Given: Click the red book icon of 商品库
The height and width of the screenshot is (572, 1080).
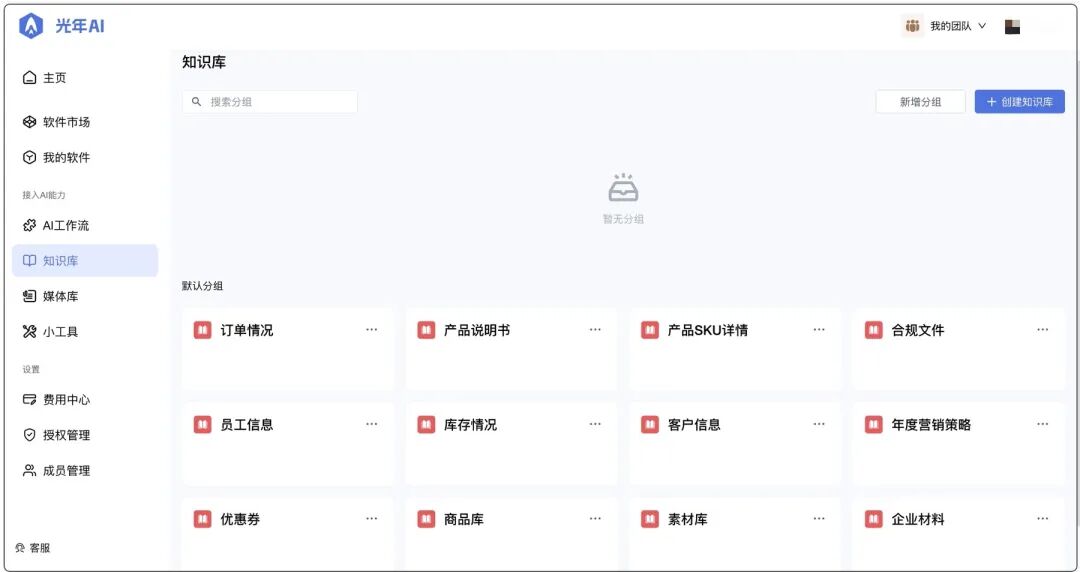Looking at the screenshot, I should click(426, 519).
